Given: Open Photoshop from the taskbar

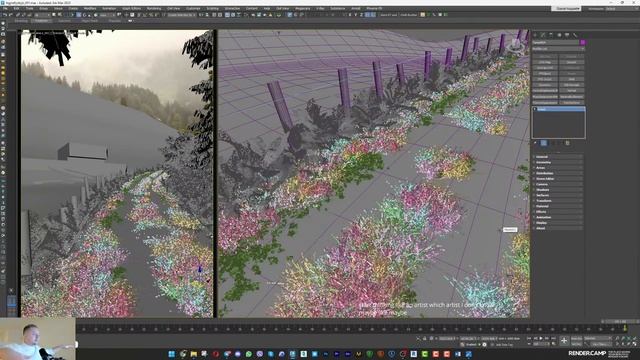Looking at the screenshot, I should tap(326, 354).
